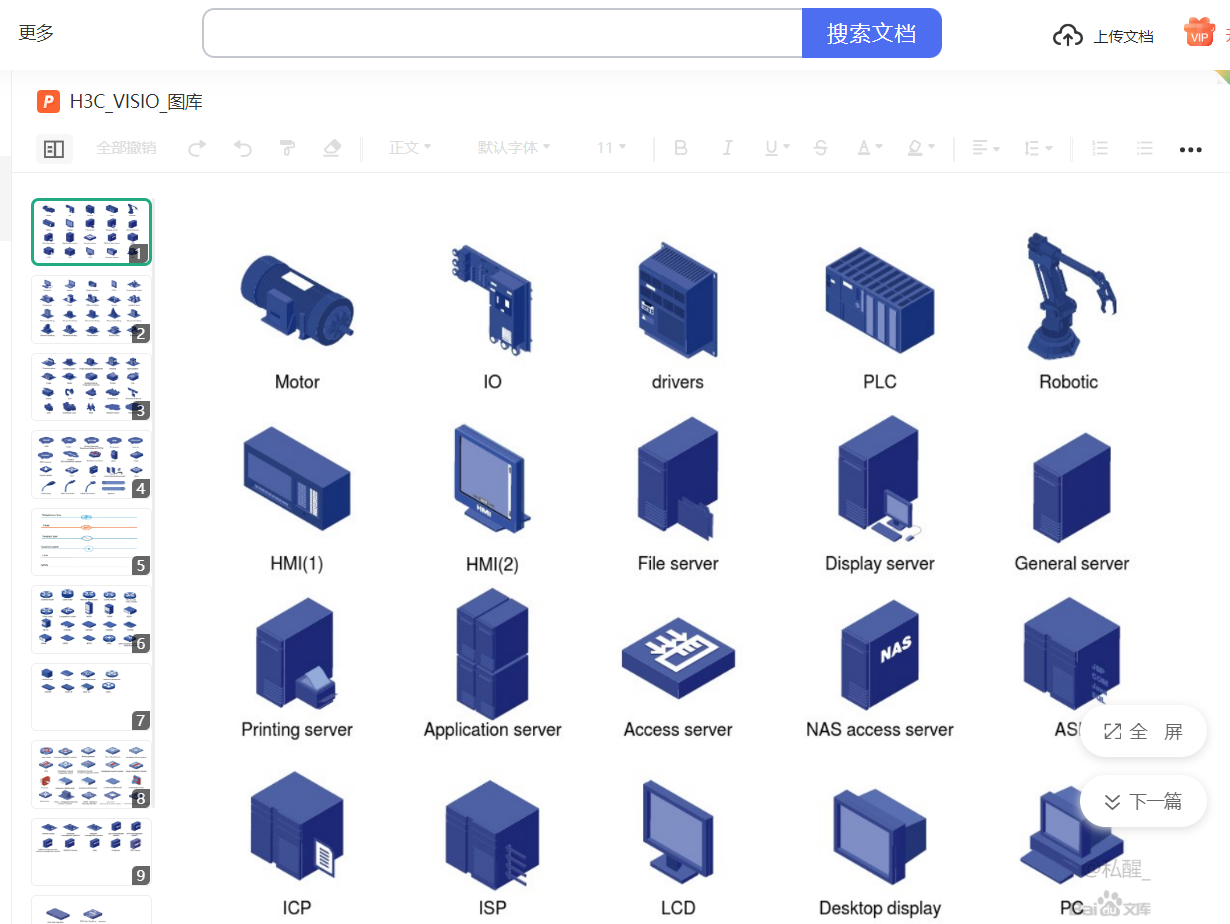Image resolution: width=1230 pixels, height=924 pixels.
Task: Click the HMI(1) panel icon
Action: [x=297, y=480]
